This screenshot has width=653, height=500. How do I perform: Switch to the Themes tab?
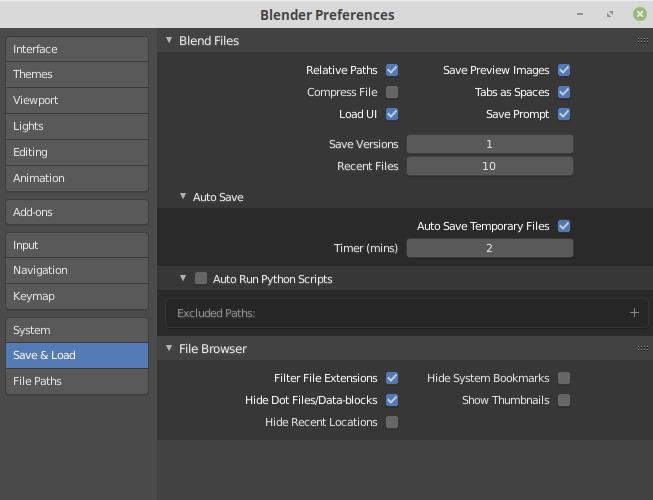(x=77, y=75)
